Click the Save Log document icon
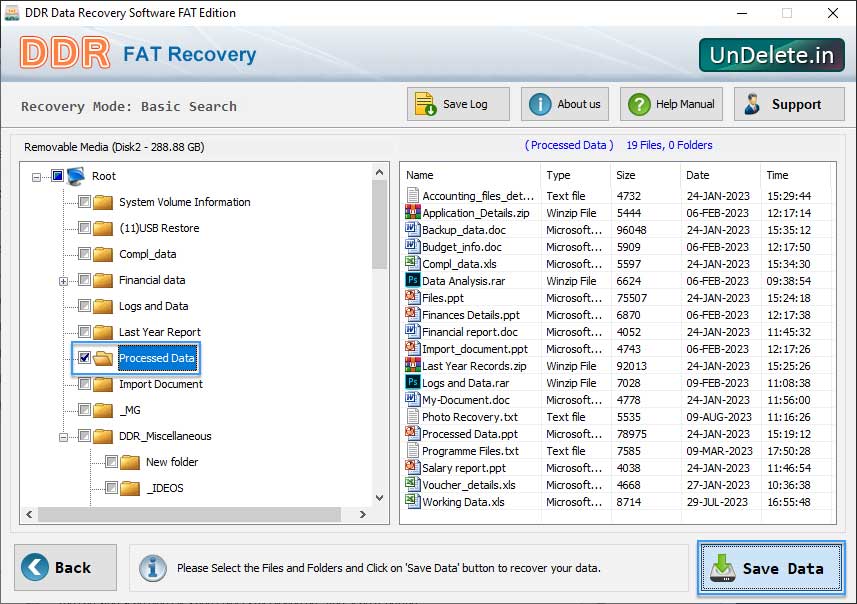Viewport: 857px width, 604px height. 425,104
